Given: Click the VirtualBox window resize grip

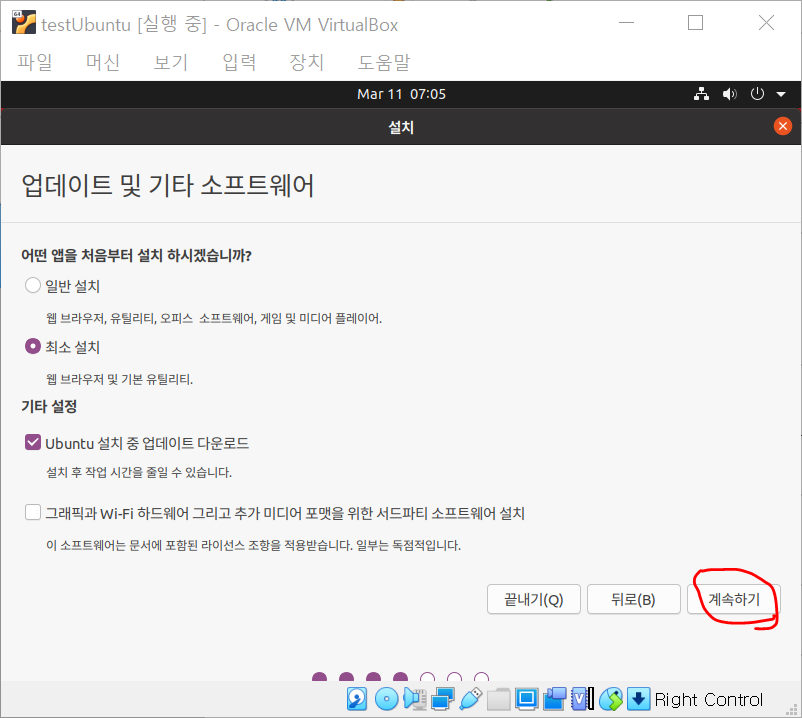Looking at the screenshot, I should (x=792, y=709).
